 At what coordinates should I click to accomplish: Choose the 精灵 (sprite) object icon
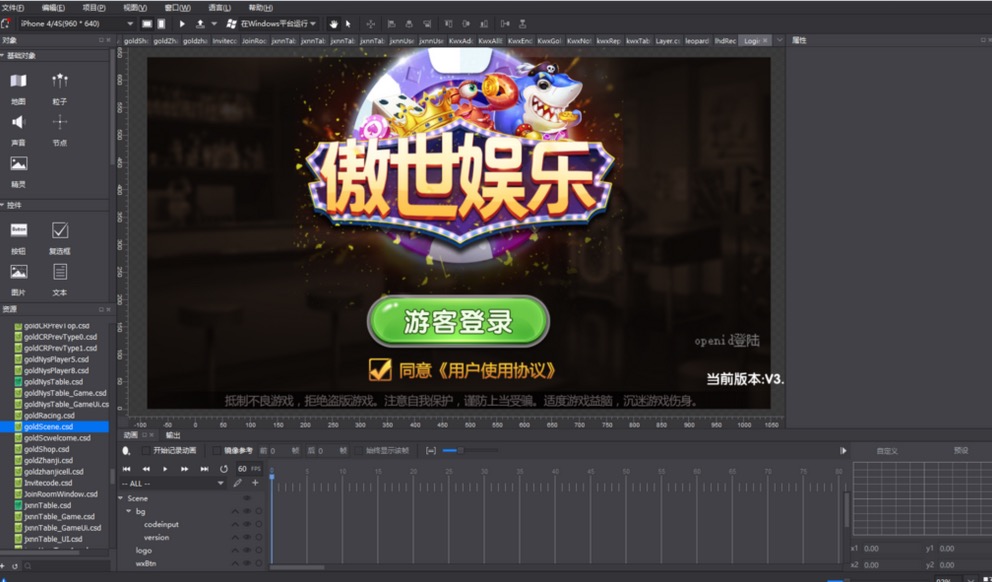(18, 164)
